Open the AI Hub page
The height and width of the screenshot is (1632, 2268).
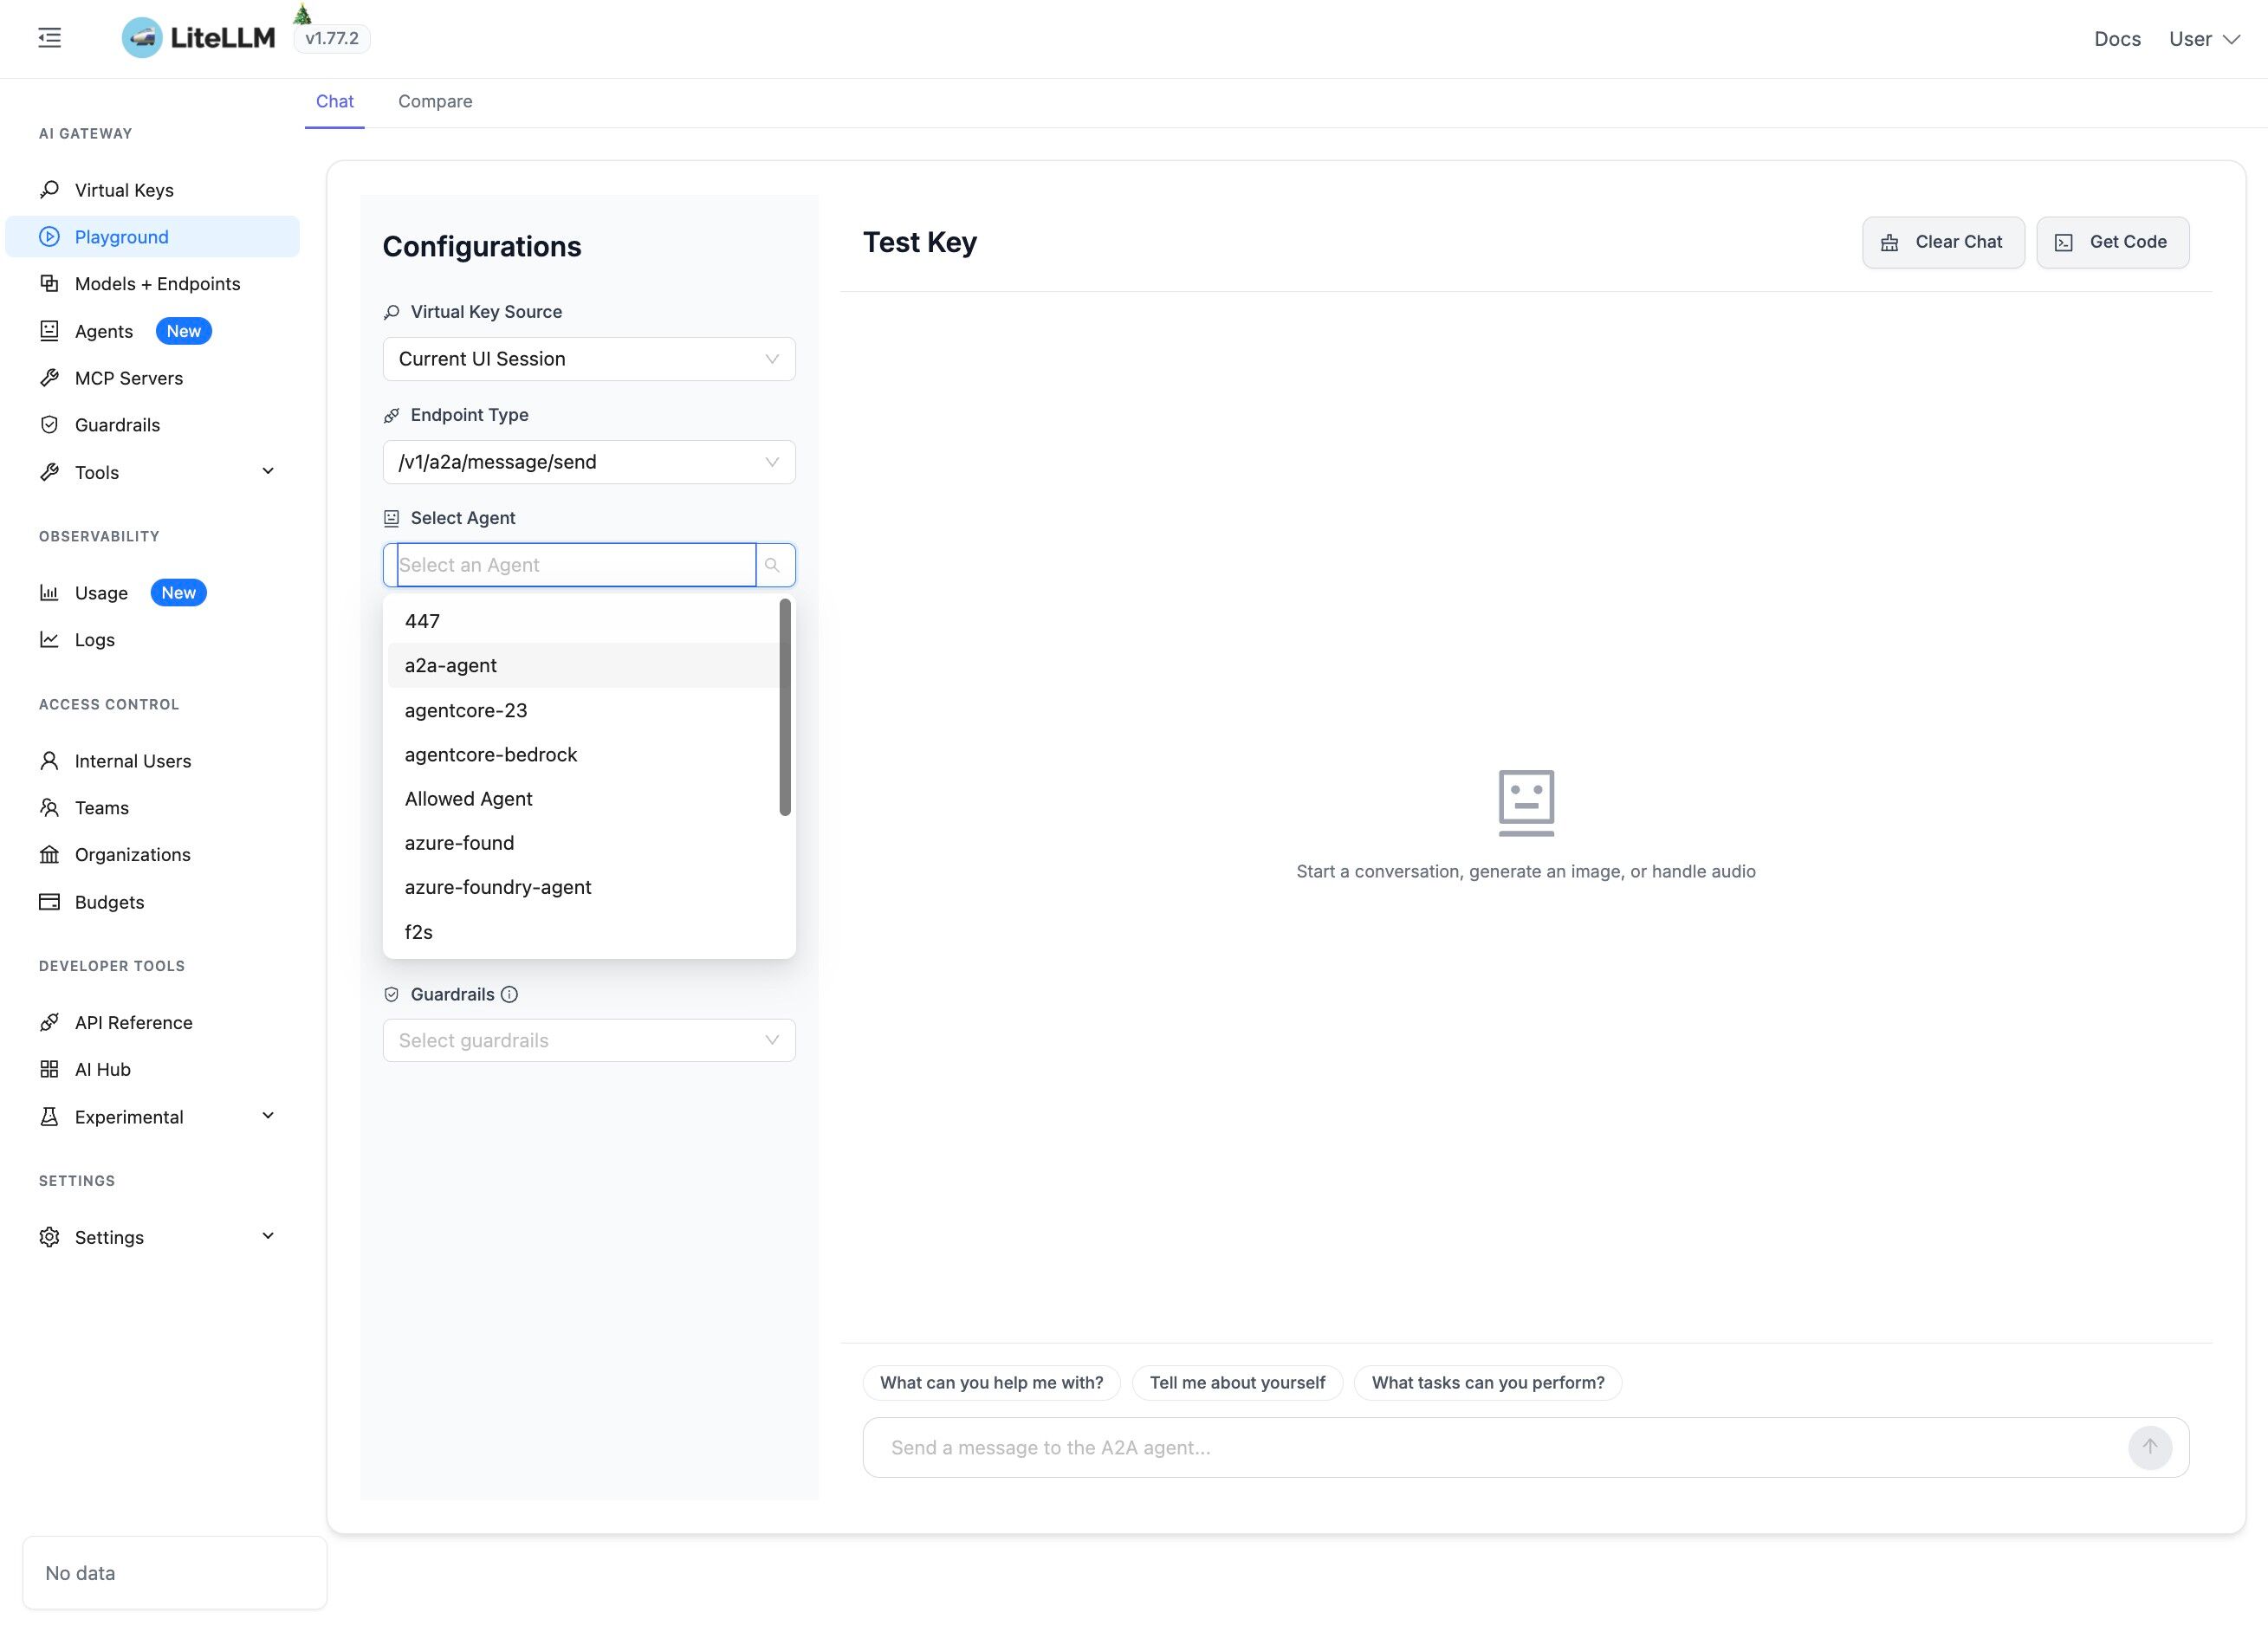[x=102, y=1069]
